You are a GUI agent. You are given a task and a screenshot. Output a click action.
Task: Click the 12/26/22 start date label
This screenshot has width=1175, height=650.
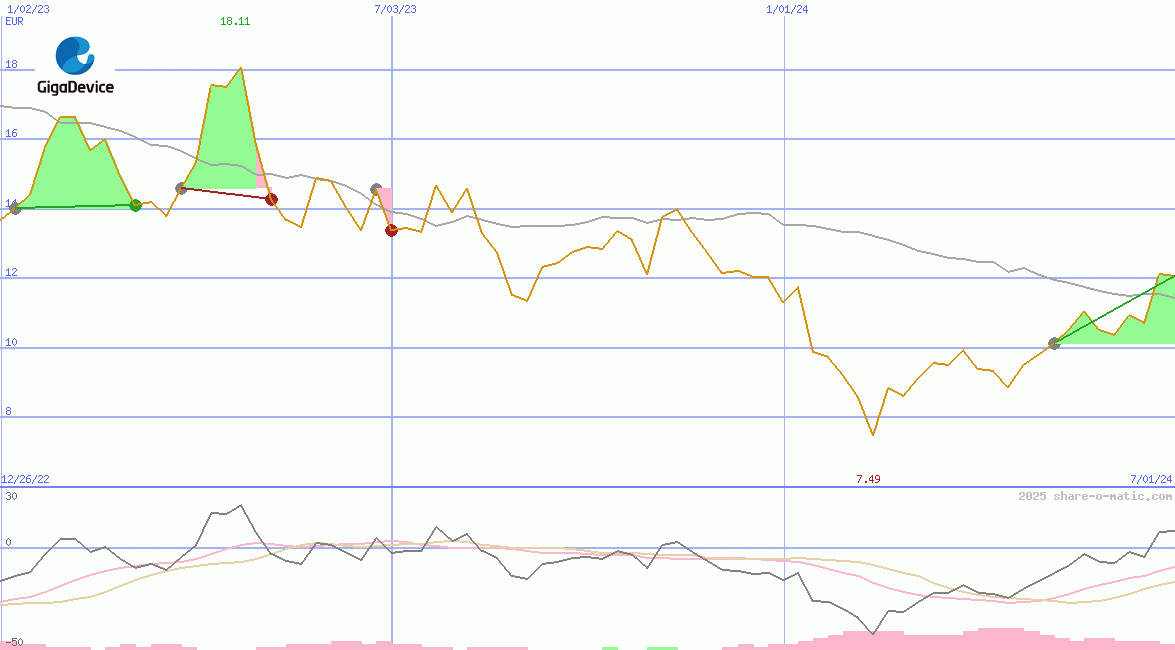click(25, 479)
